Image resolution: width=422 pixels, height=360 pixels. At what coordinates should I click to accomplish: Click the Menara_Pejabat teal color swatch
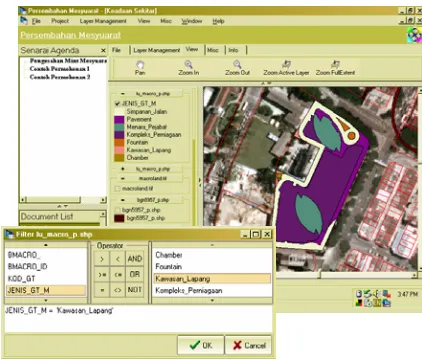click(119, 127)
